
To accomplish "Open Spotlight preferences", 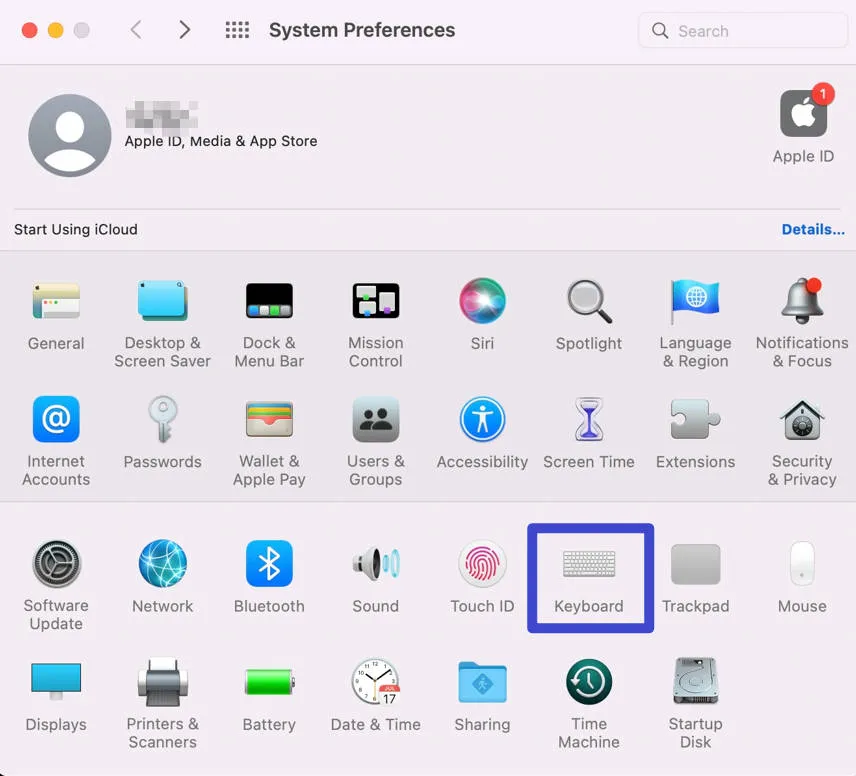I will pyautogui.click(x=588, y=315).
